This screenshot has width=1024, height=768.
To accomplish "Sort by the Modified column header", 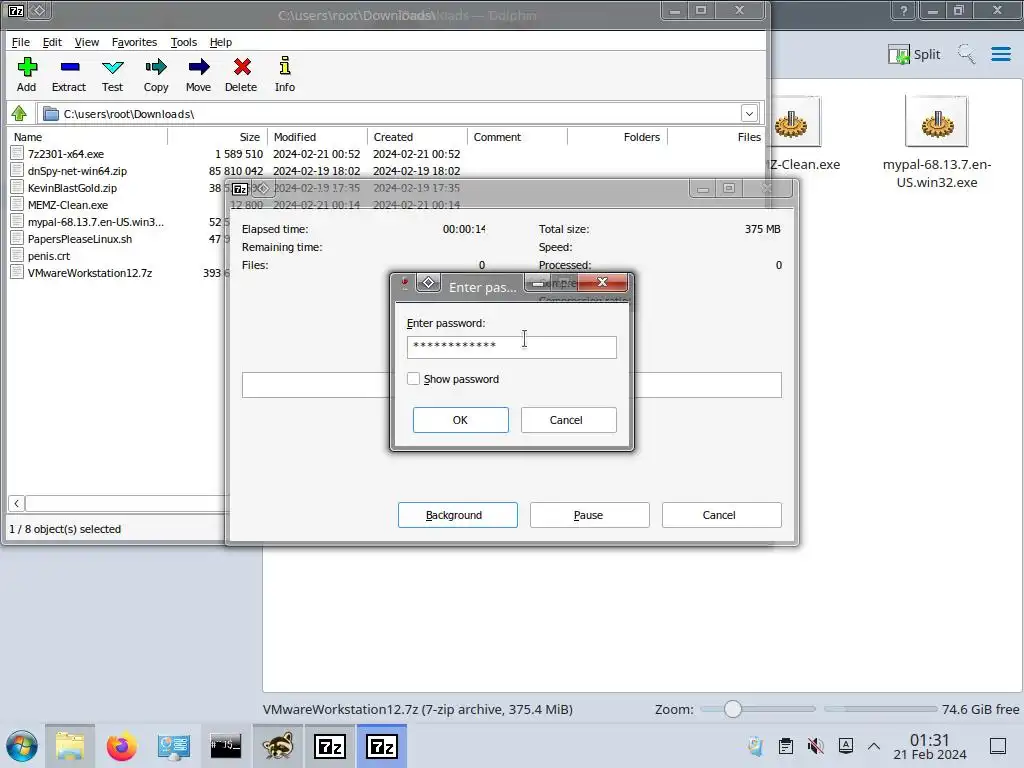I will (x=318, y=137).
